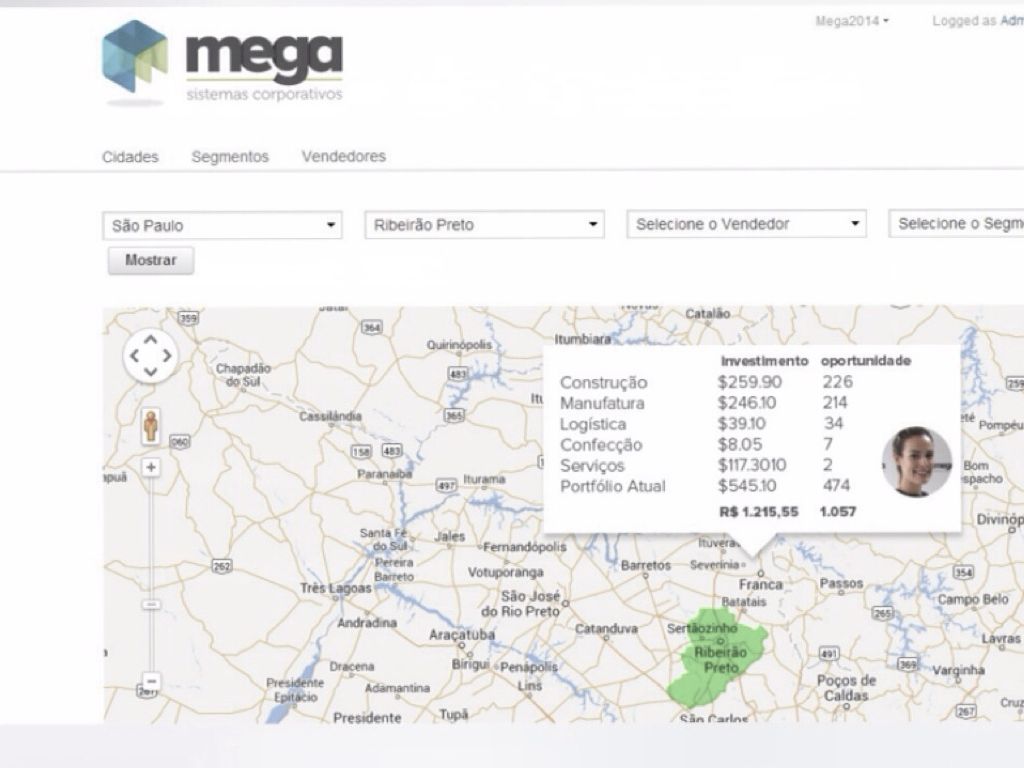Go to the Segmentos tab
Viewport: 1024px width, 768px height.
tap(230, 157)
